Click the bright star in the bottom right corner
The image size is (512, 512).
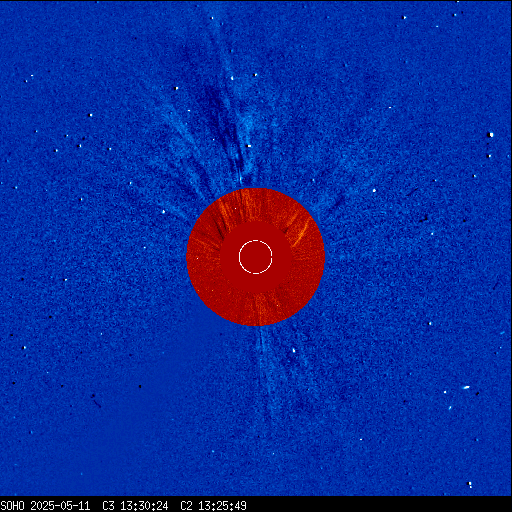(x=470, y=484)
